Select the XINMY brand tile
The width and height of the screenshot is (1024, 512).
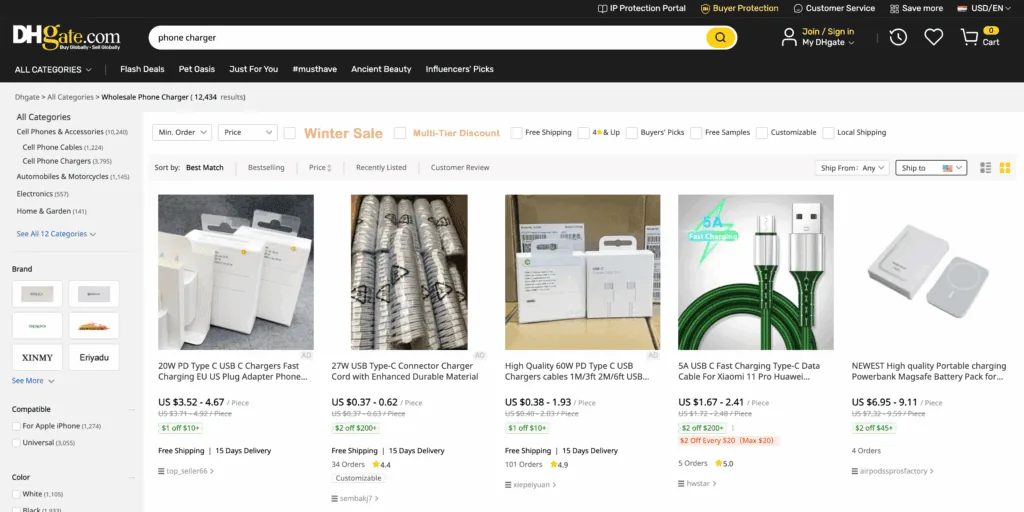37,357
